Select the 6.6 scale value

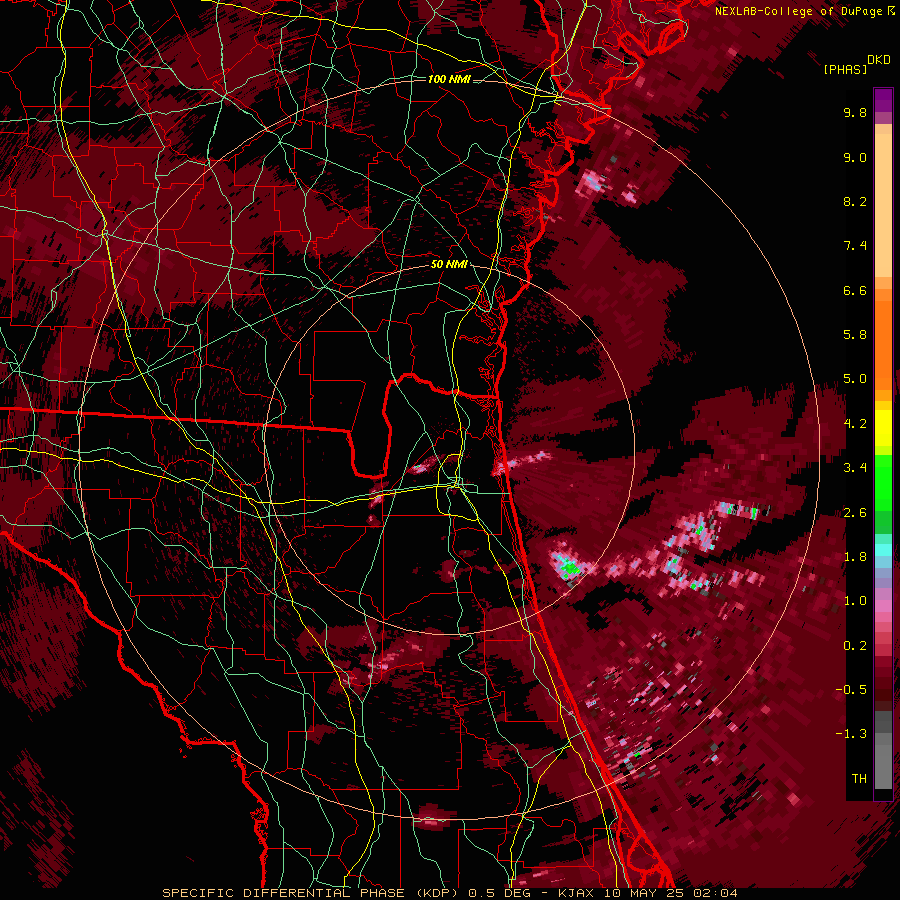tap(855, 290)
